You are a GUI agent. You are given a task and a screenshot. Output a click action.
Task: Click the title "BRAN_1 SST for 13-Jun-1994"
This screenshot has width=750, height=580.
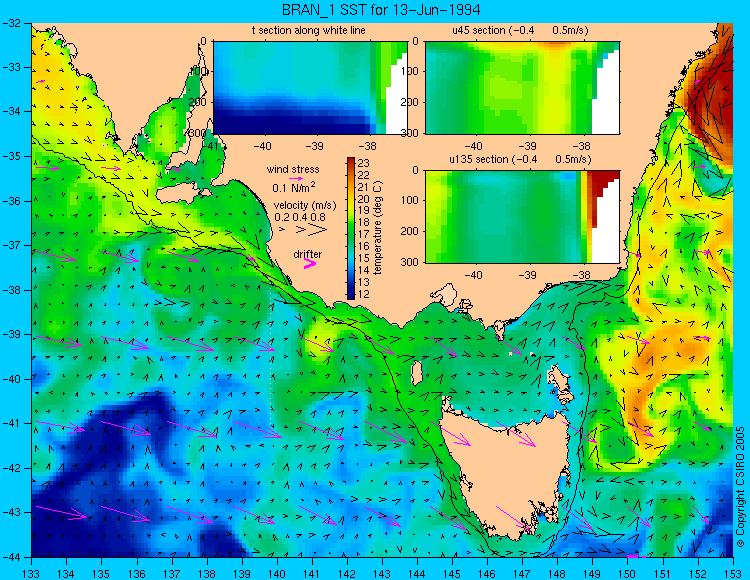click(381, 10)
